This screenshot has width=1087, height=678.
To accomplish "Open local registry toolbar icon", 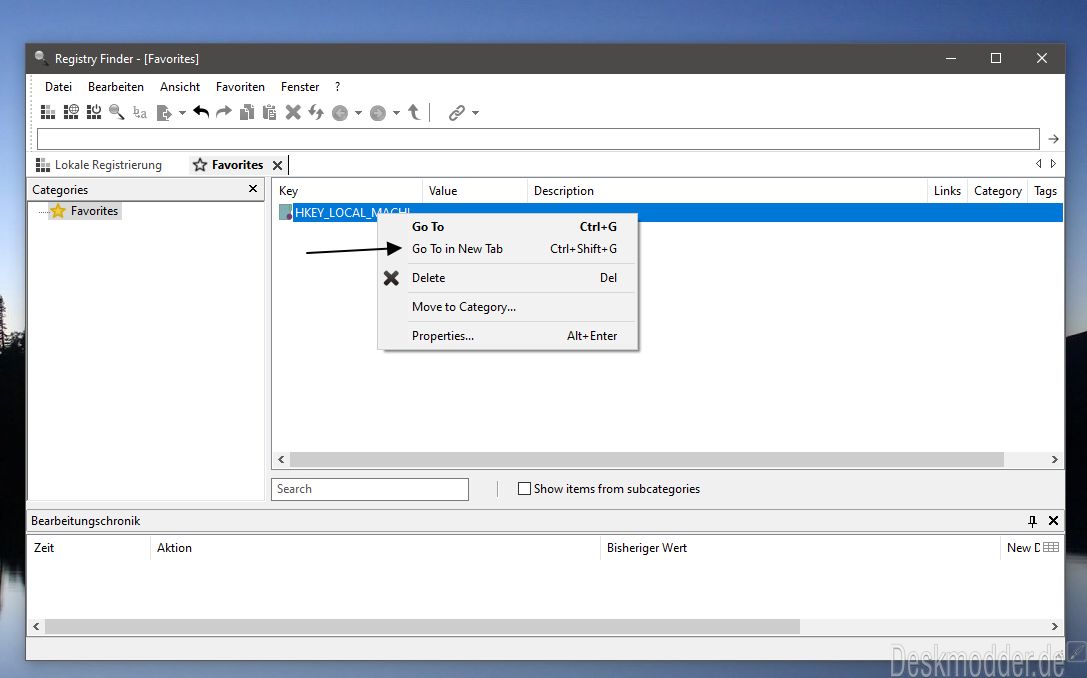I will (48, 112).
